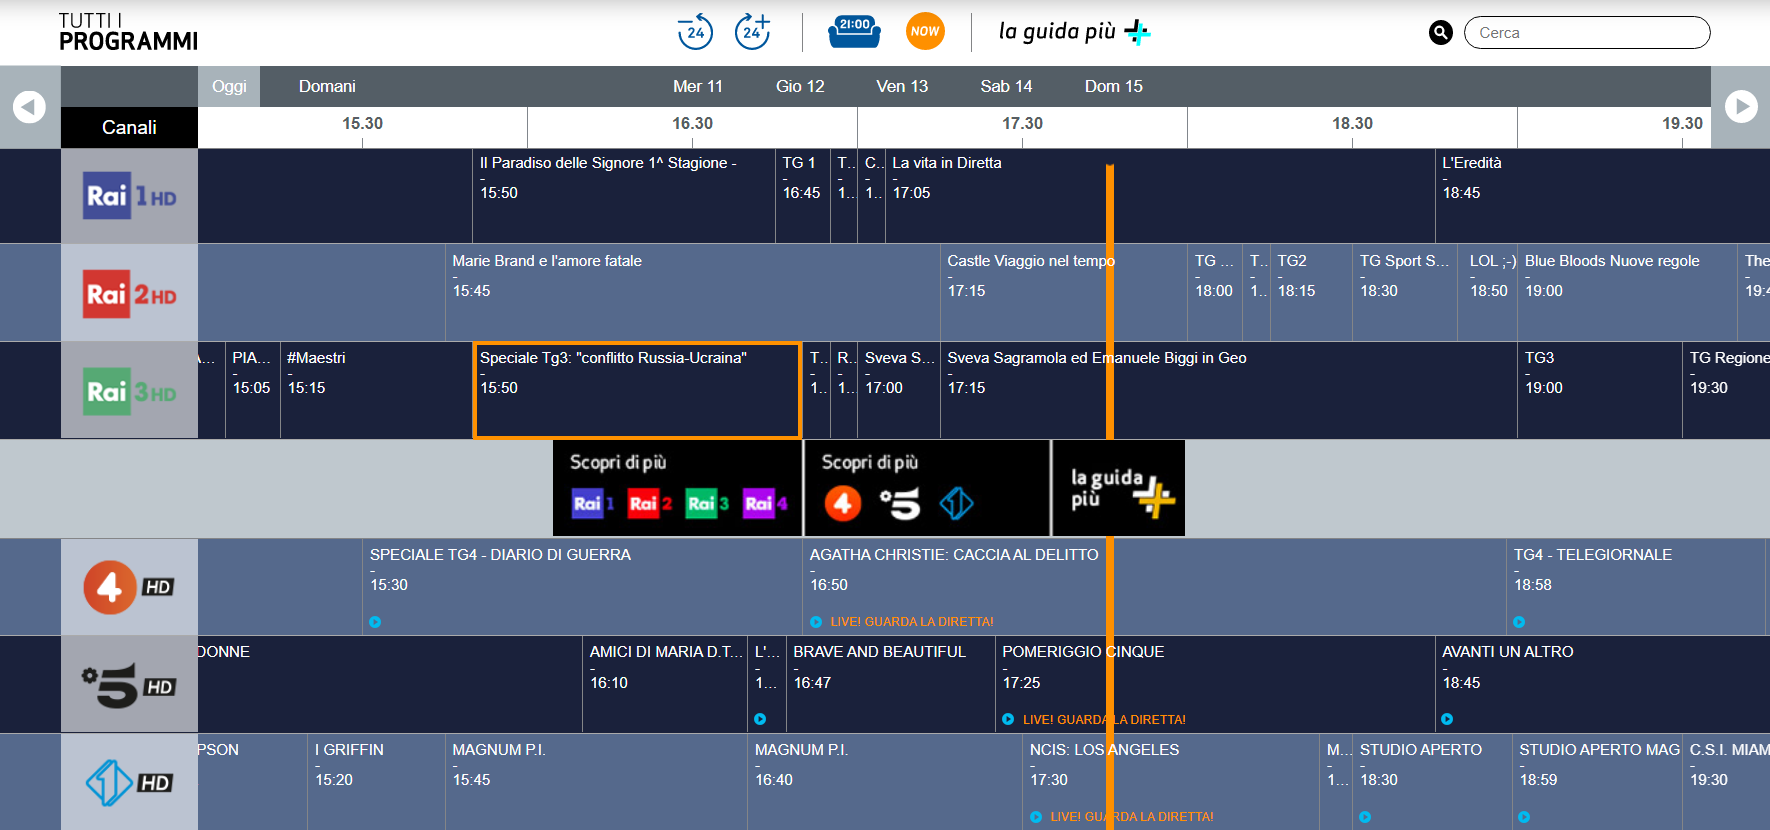Open Blue Bloods Nuove regole program

coord(1628,293)
